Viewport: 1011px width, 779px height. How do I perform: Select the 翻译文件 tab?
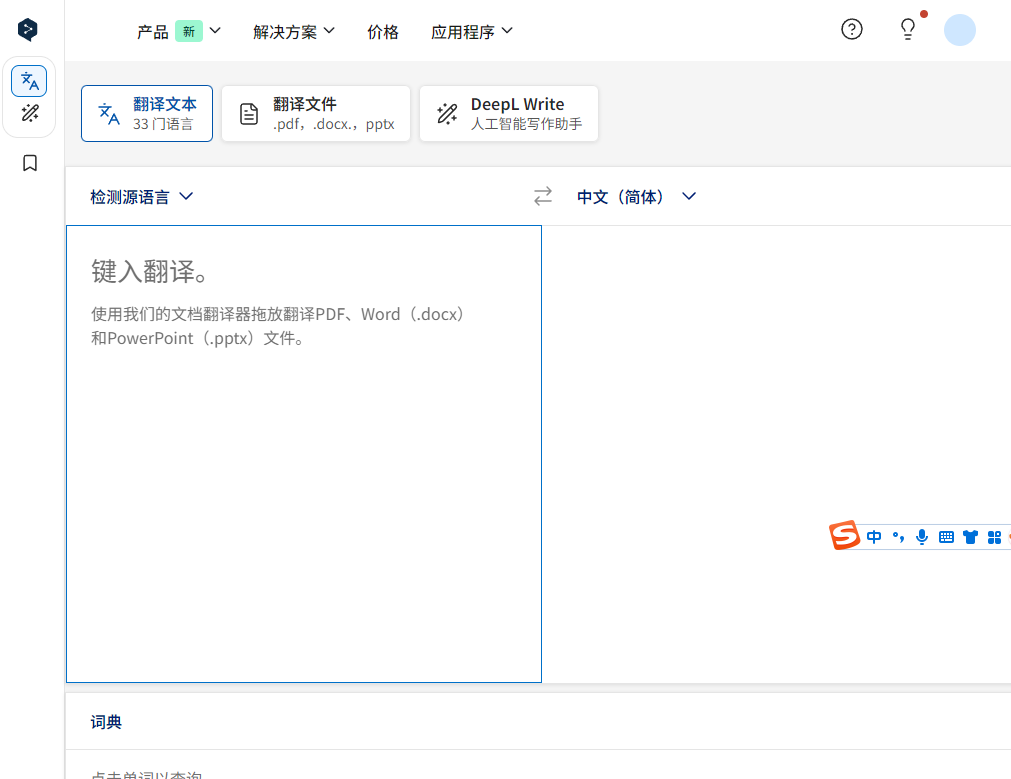[x=316, y=113]
